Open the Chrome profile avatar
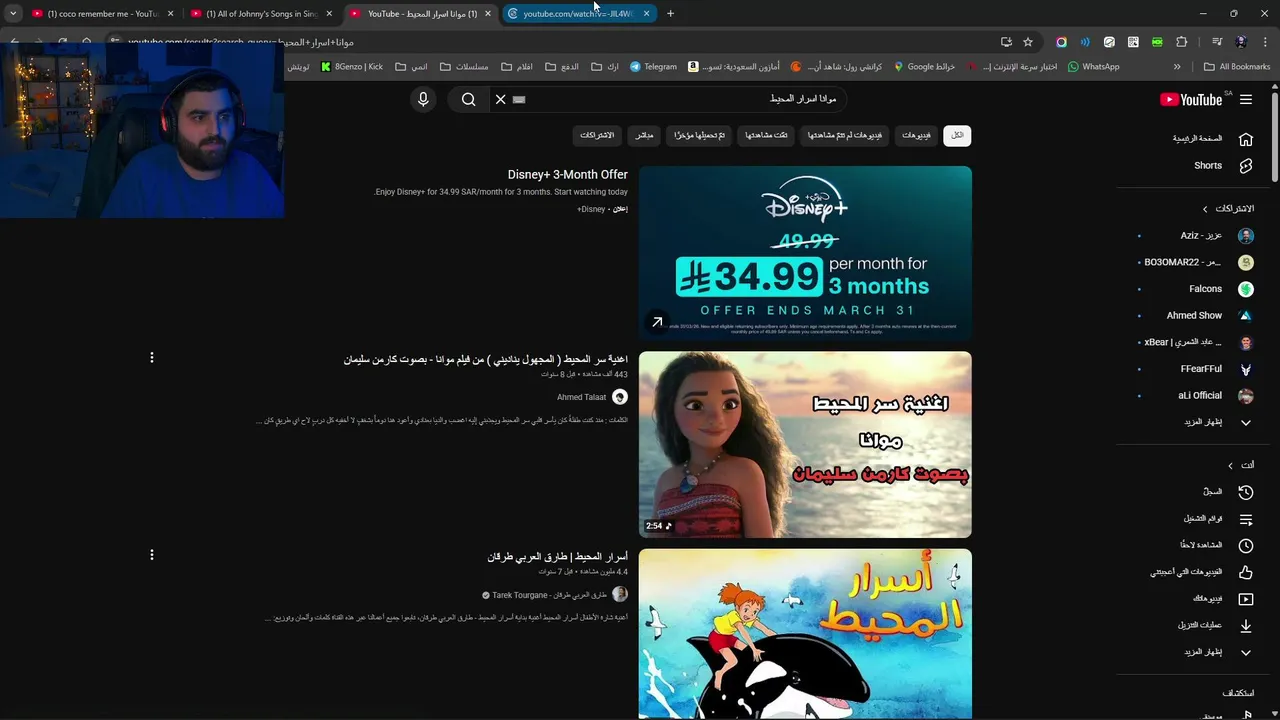 [x=1241, y=42]
